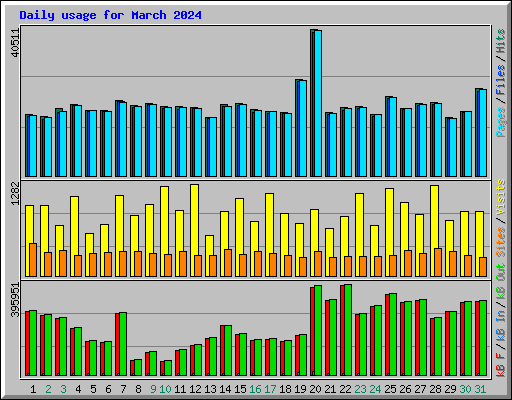Click day label 26 on the x-axis
Screen dimensions: 512x400
point(405,389)
